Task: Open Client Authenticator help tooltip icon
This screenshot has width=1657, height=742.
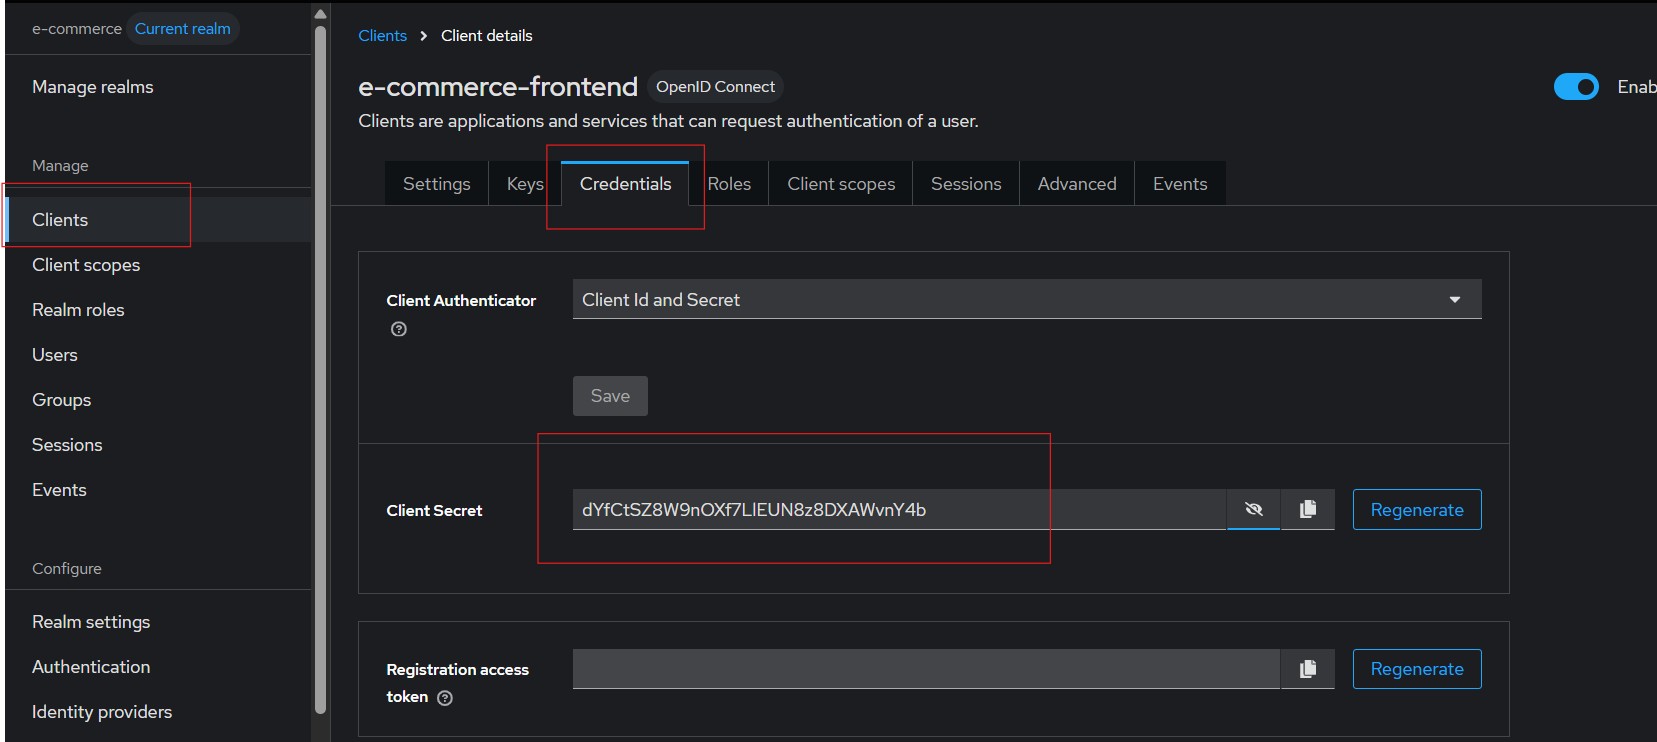Action: pyautogui.click(x=399, y=329)
